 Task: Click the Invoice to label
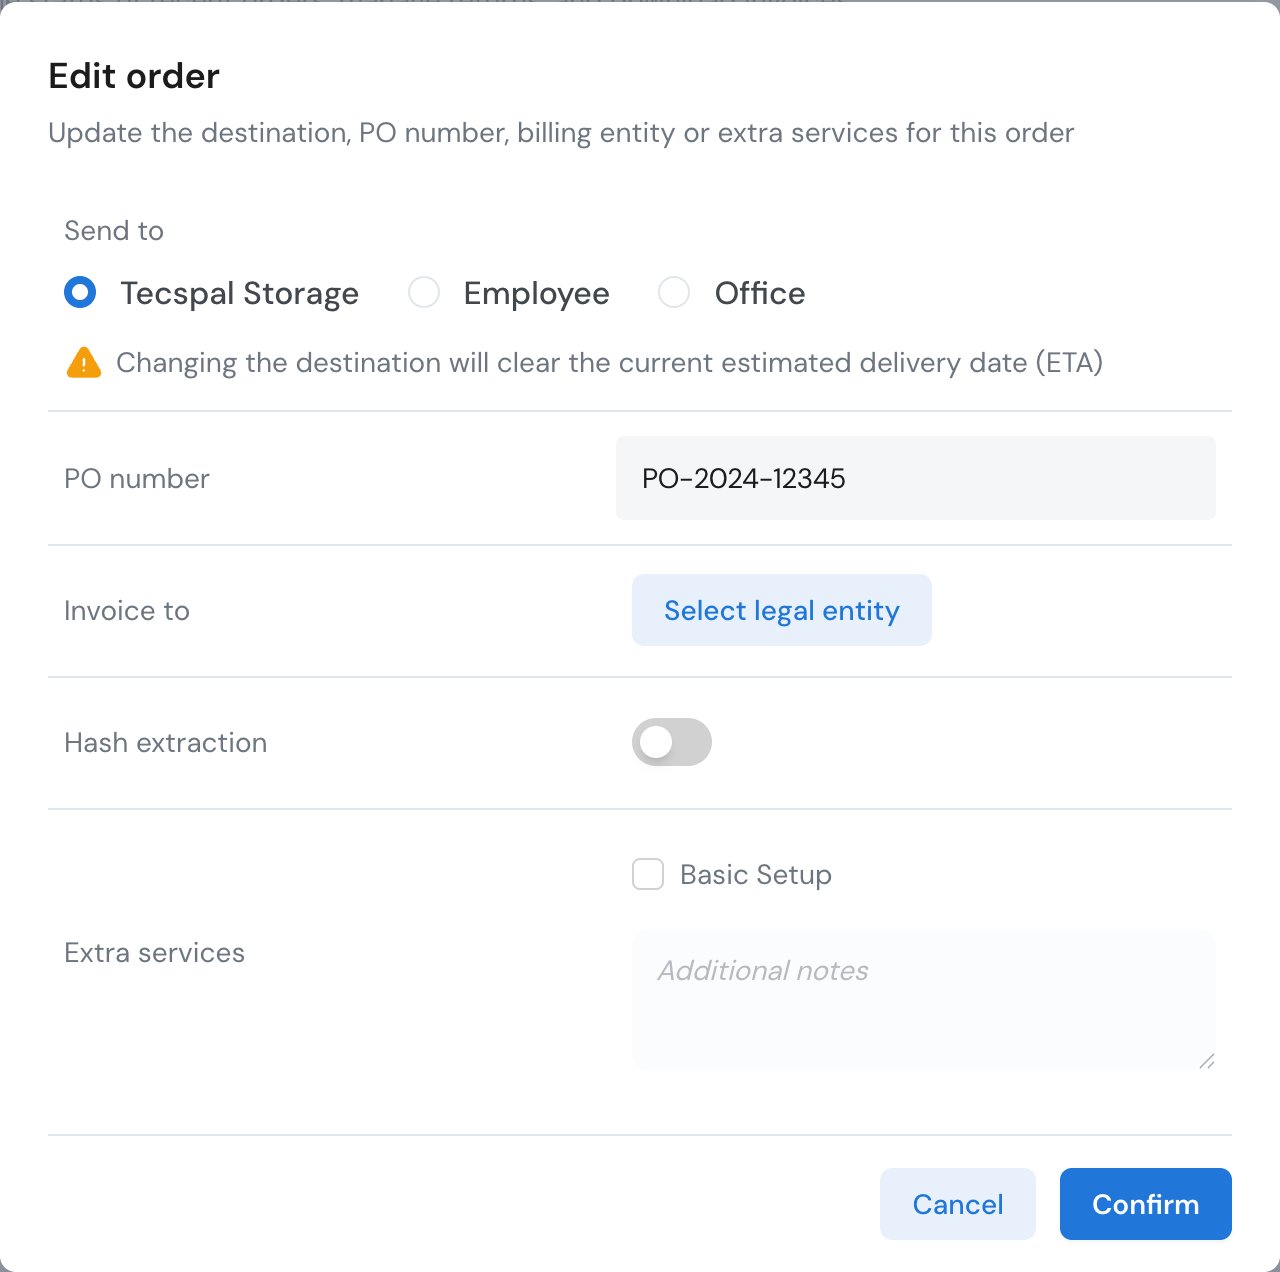point(127,611)
